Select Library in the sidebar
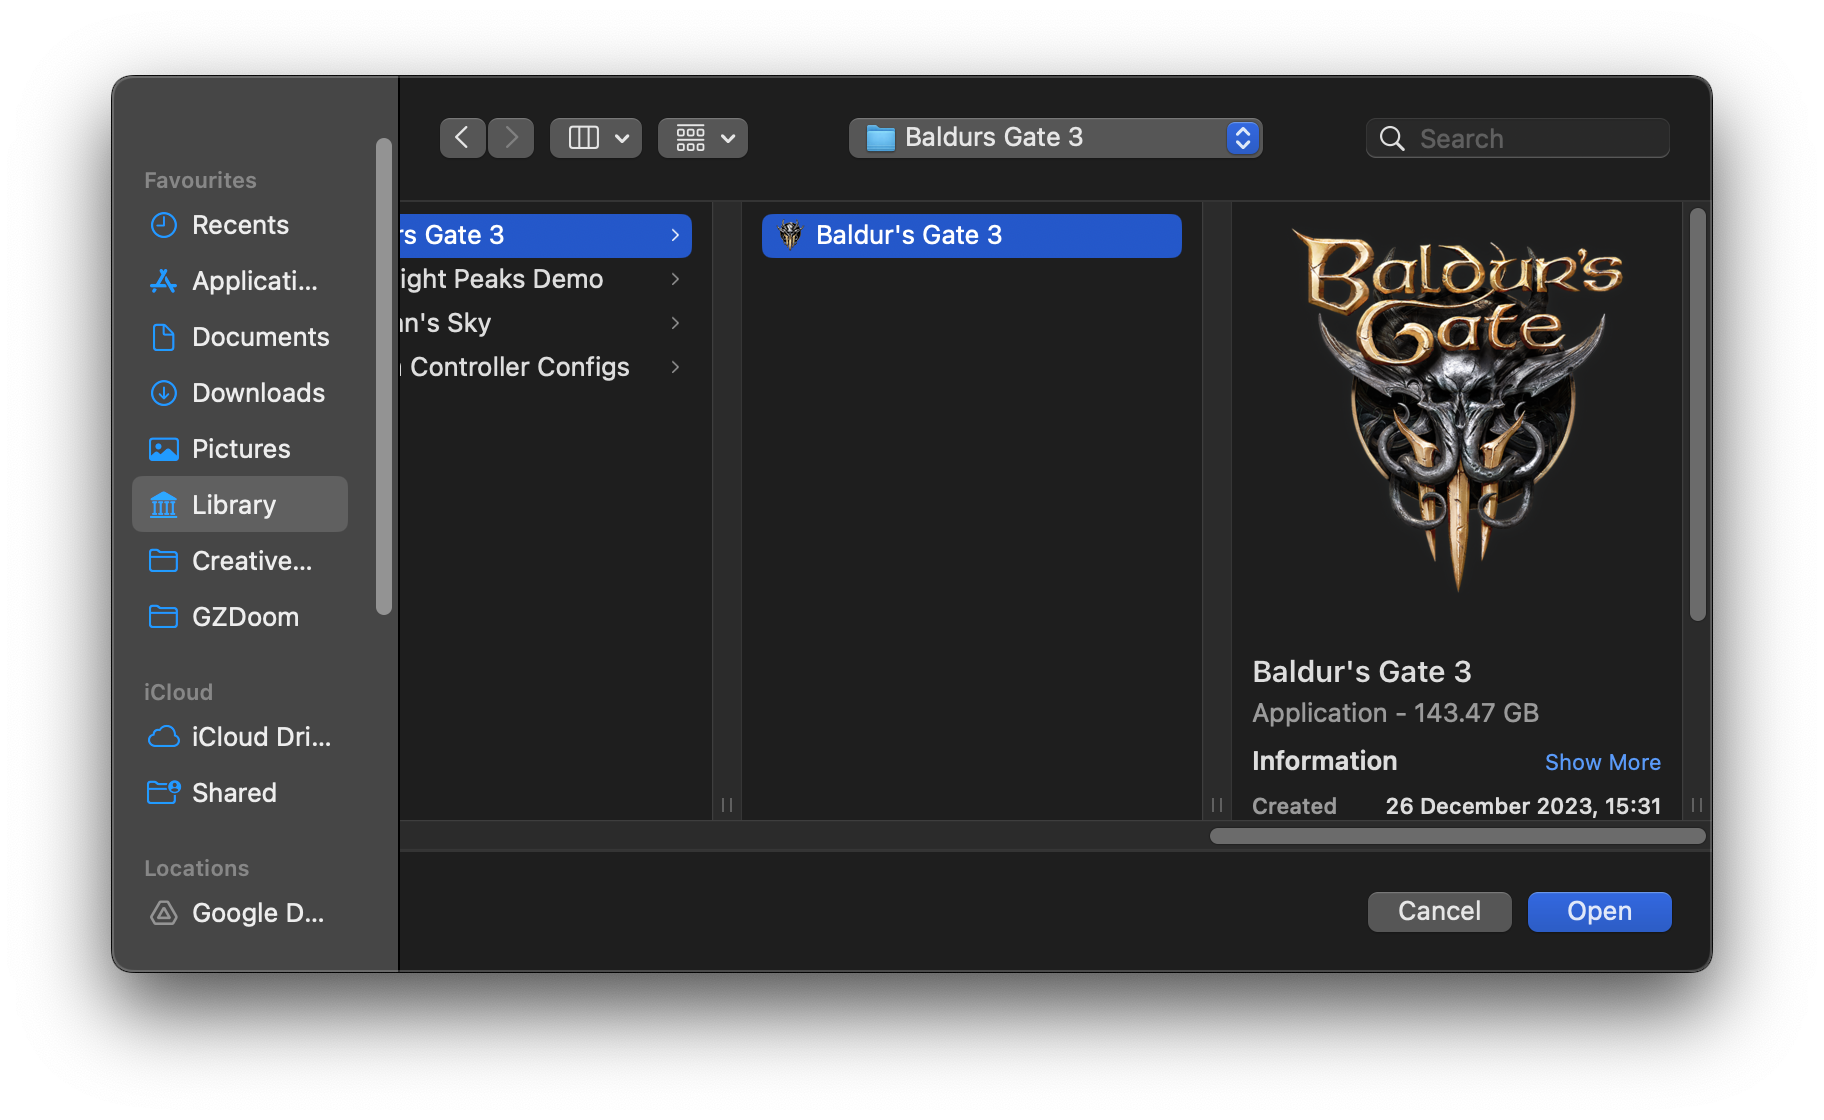This screenshot has width=1824, height=1120. click(240, 505)
